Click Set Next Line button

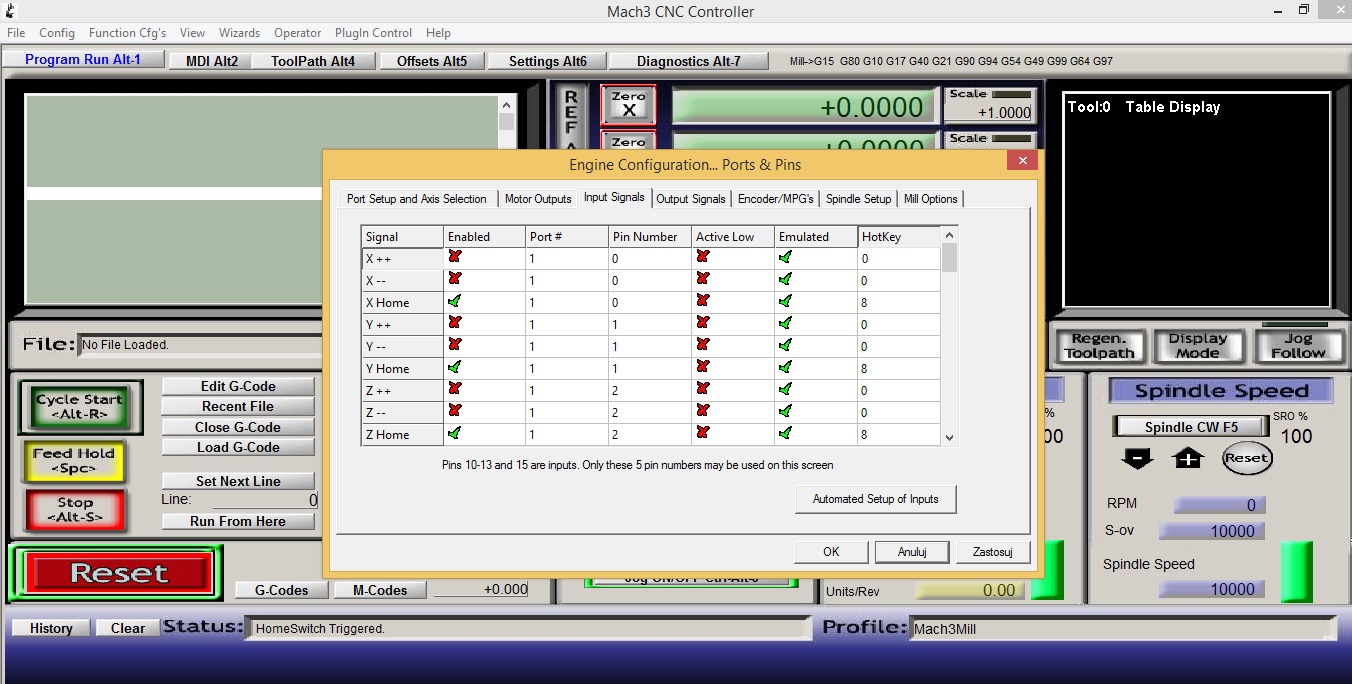point(238,481)
